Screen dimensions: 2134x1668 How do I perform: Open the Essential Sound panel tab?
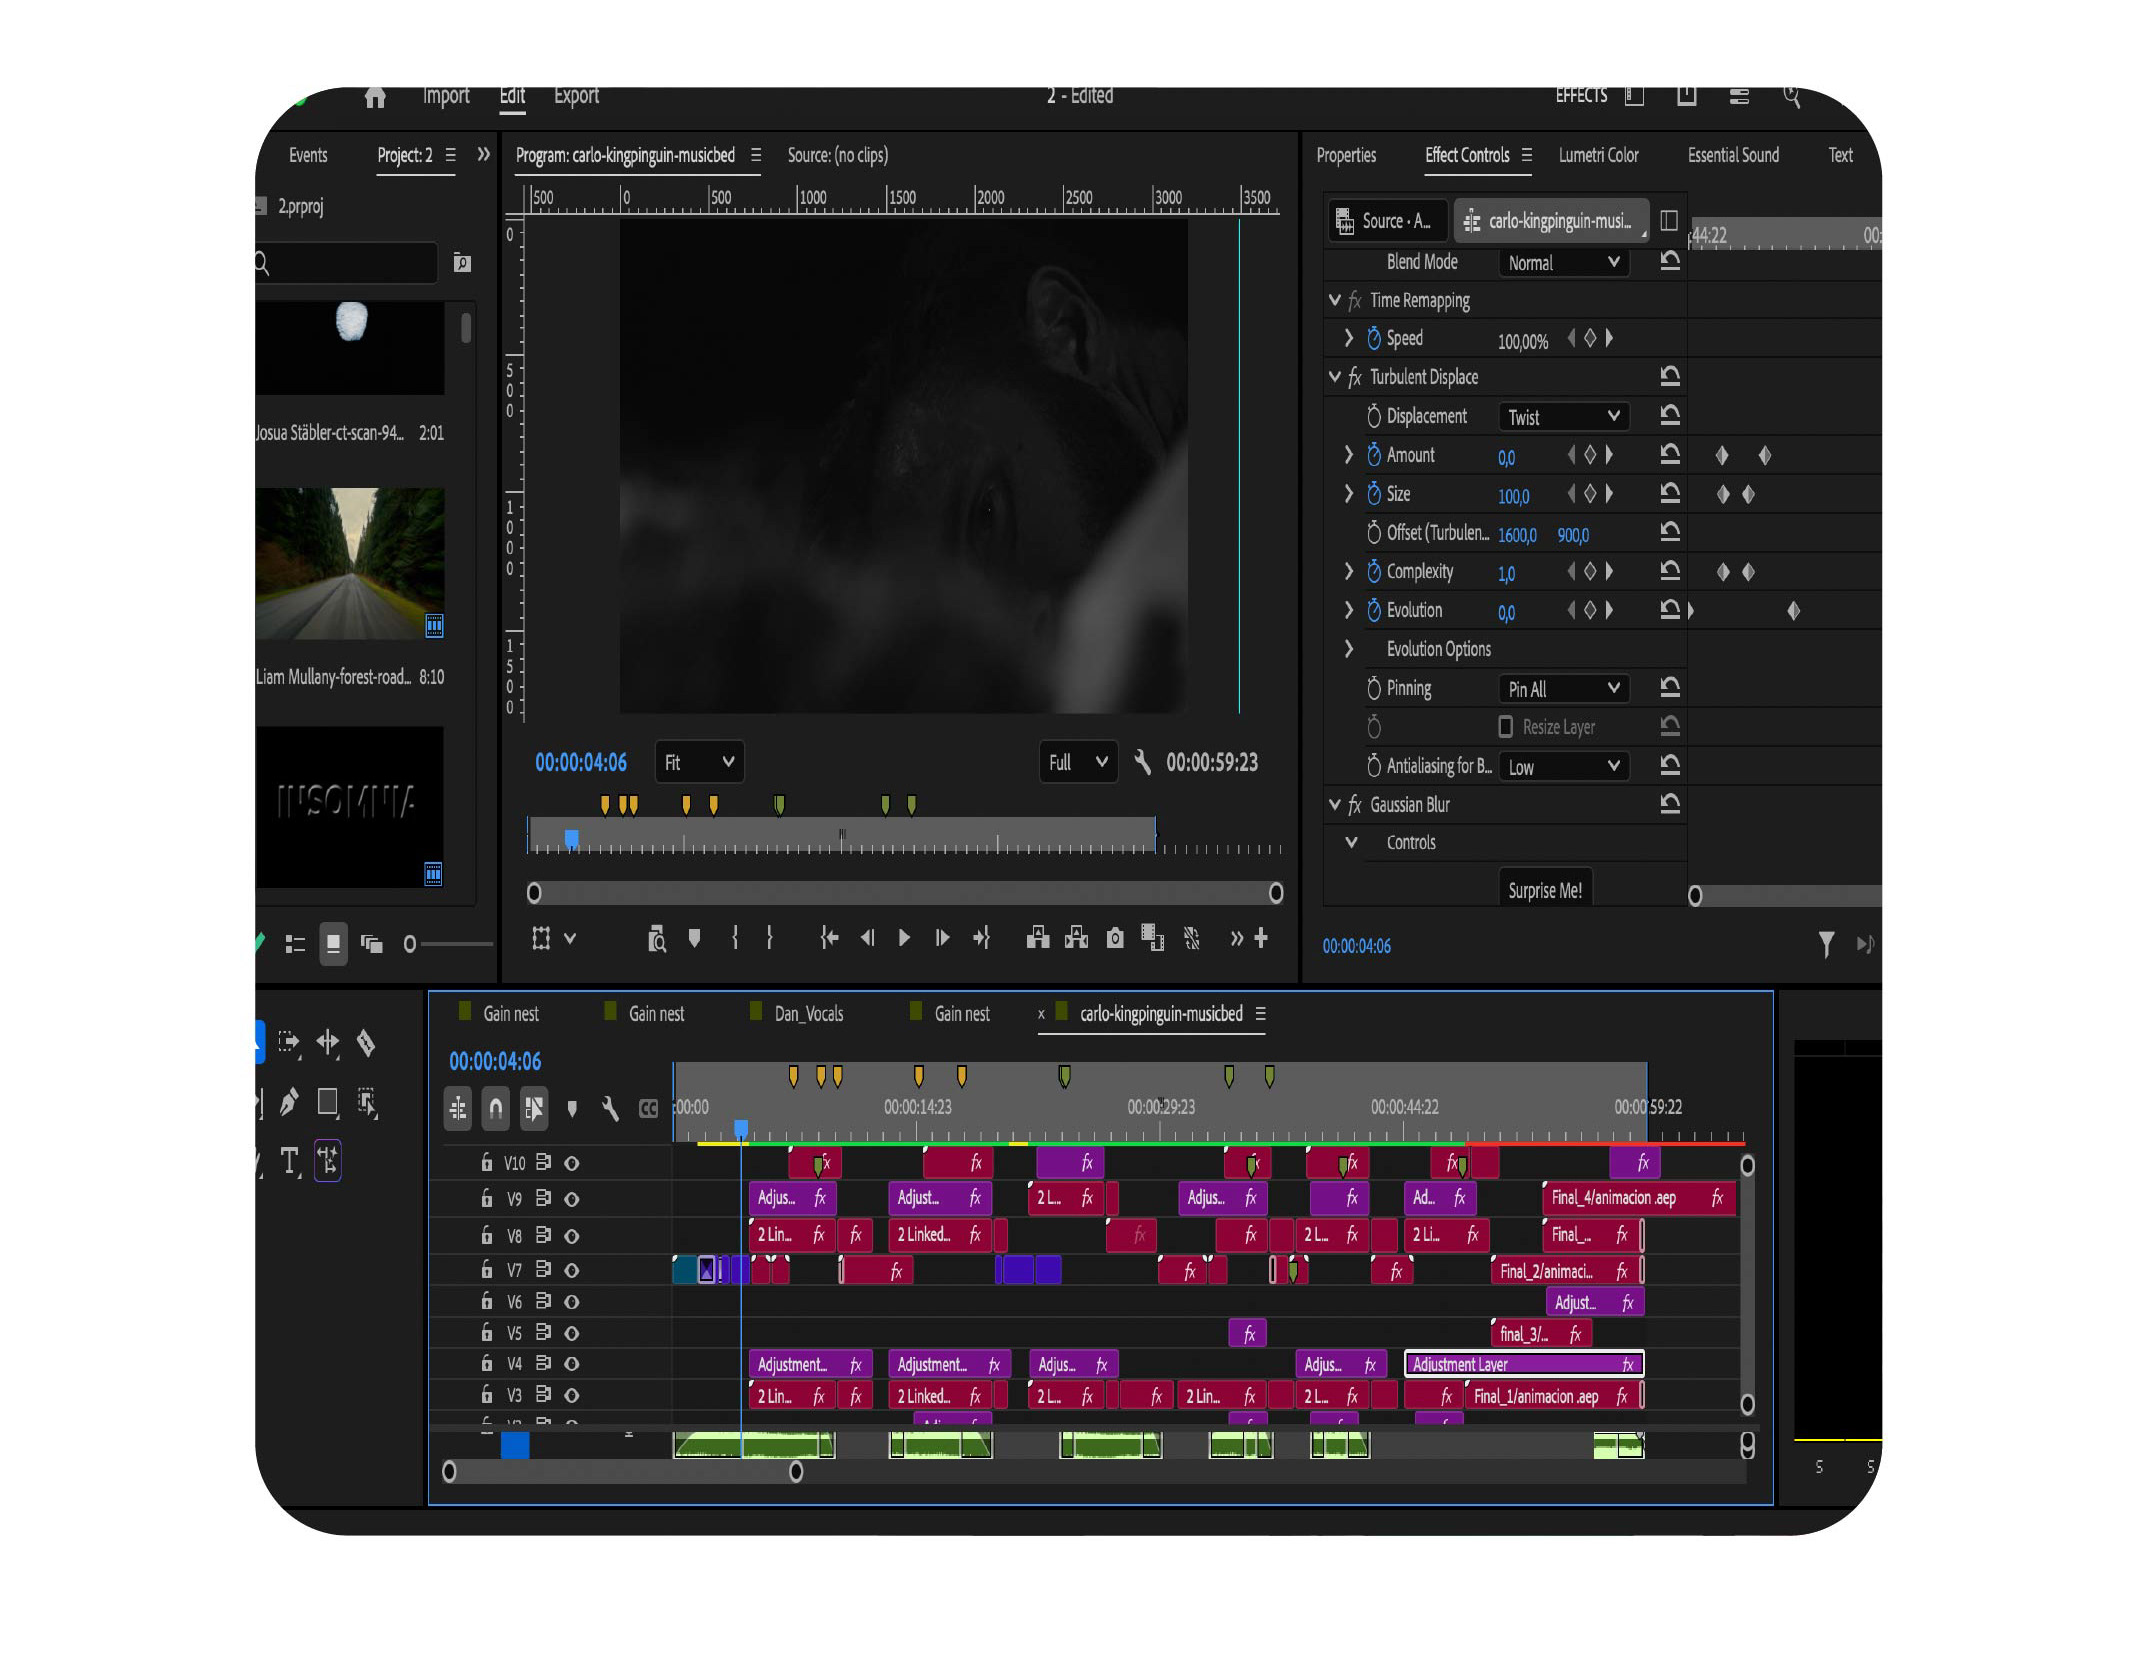point(1733,155)
